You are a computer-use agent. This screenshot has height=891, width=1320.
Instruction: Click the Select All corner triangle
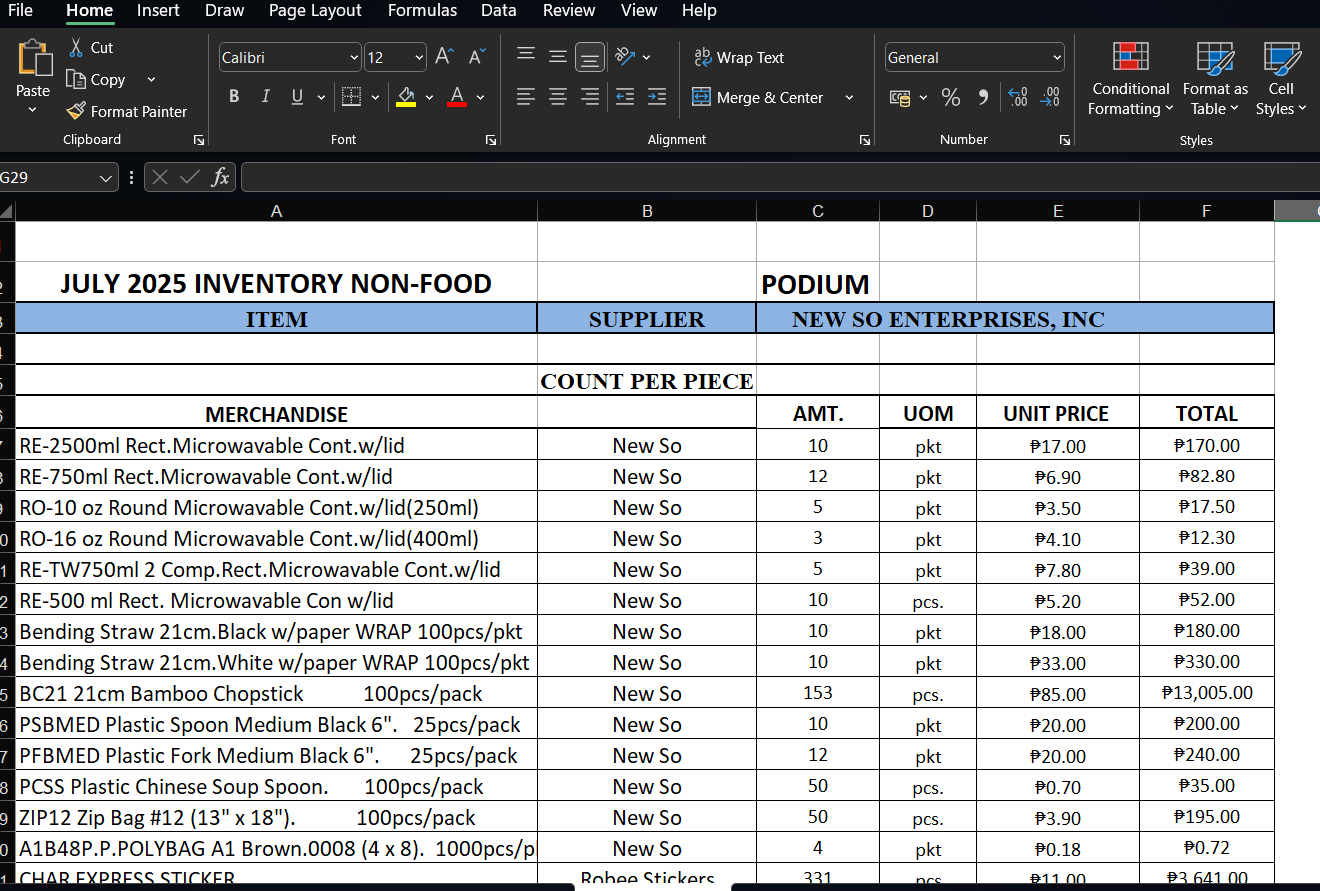coord(7,211)
